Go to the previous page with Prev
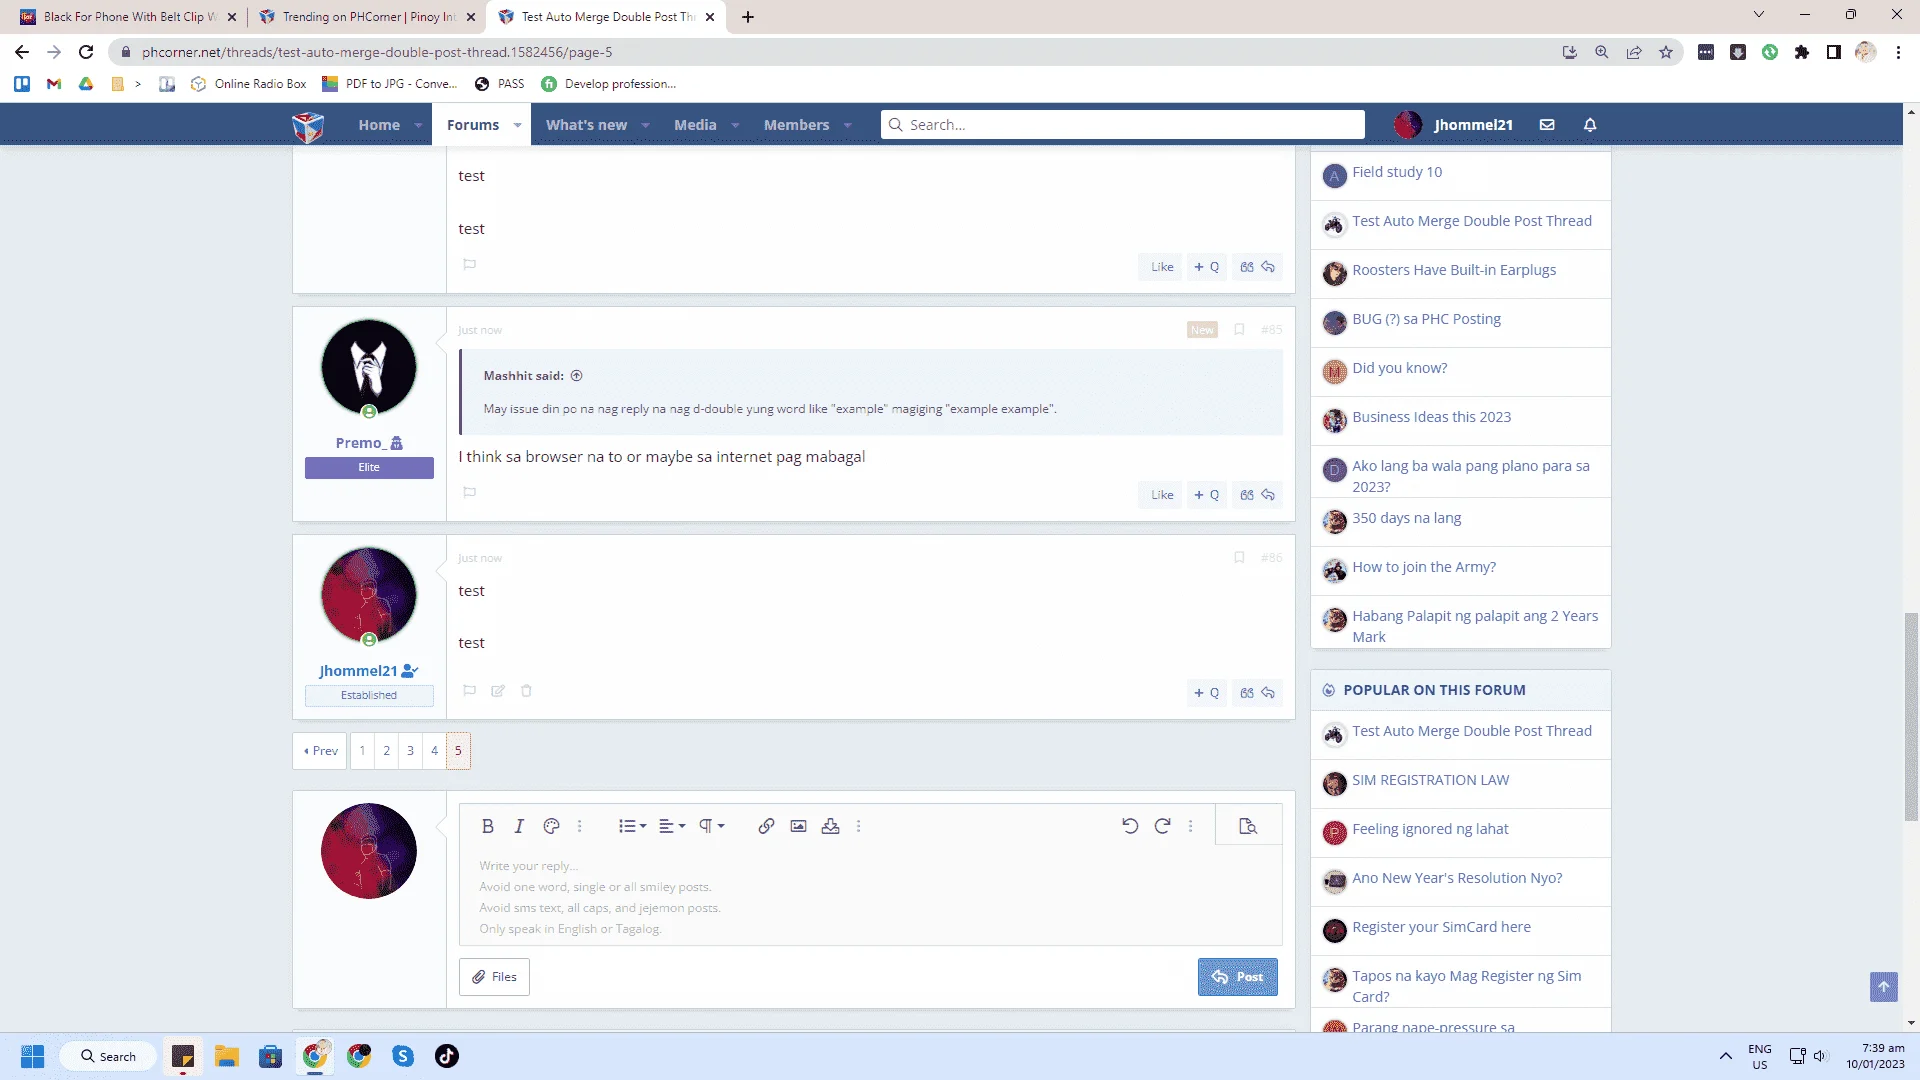The width and height of the screenshot is (1920, 1080). pyautogui.click(x=320, y=751)
